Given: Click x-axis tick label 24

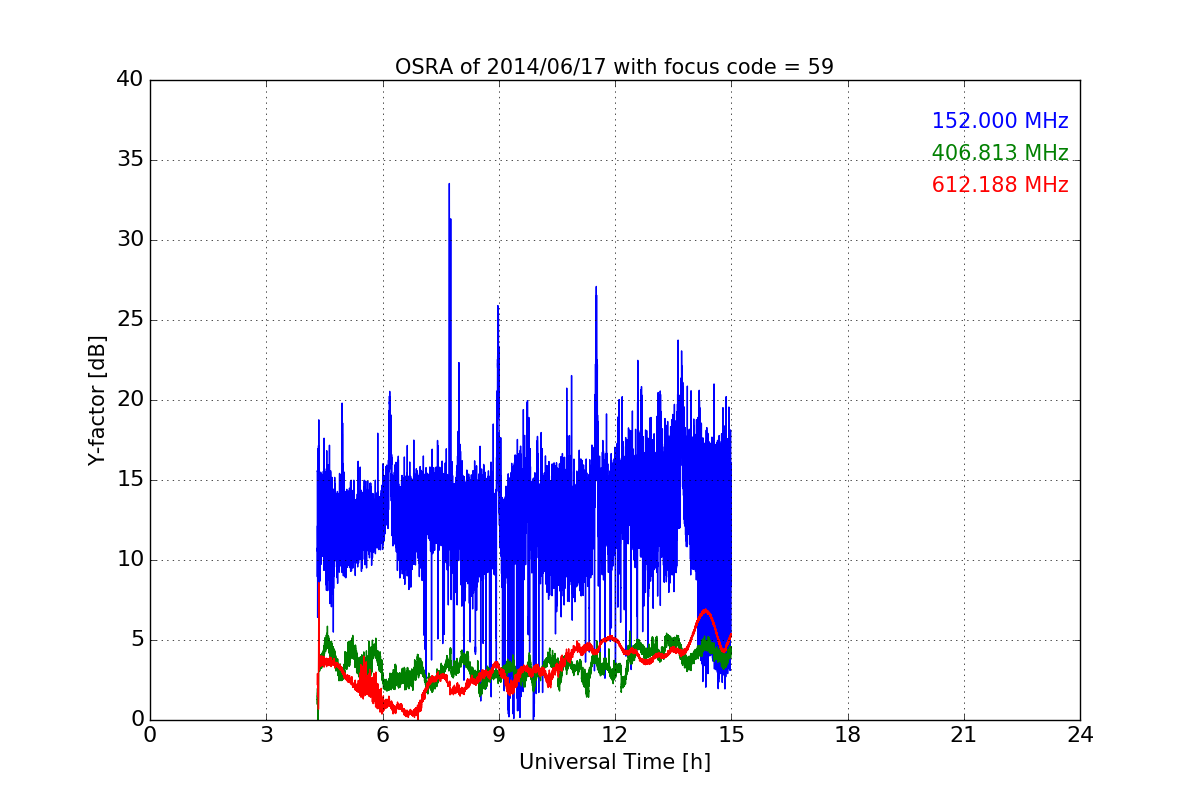Looking at the screenshot, I should 1080,735.
